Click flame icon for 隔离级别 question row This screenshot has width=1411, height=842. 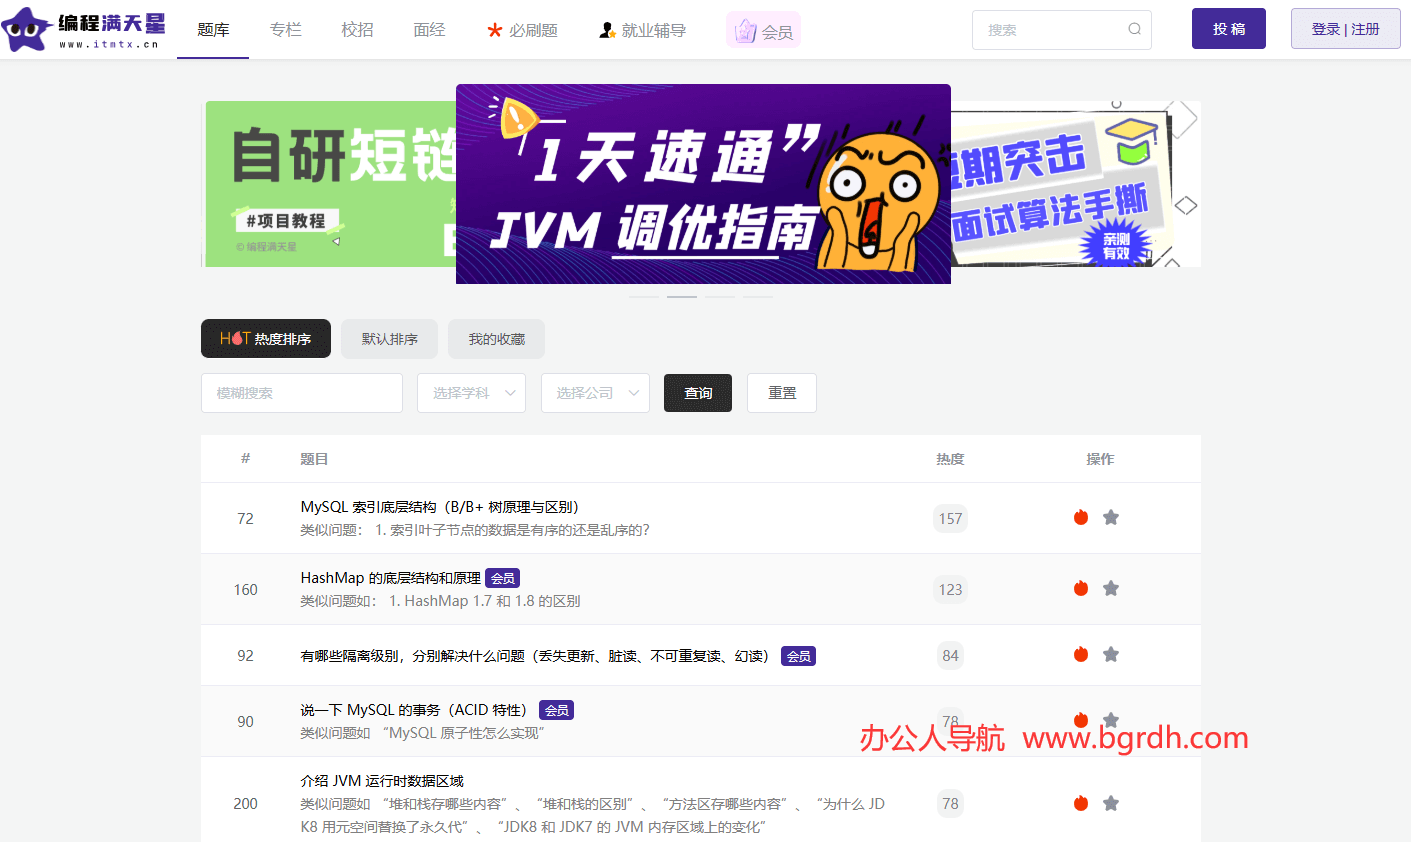[1081, 654]
